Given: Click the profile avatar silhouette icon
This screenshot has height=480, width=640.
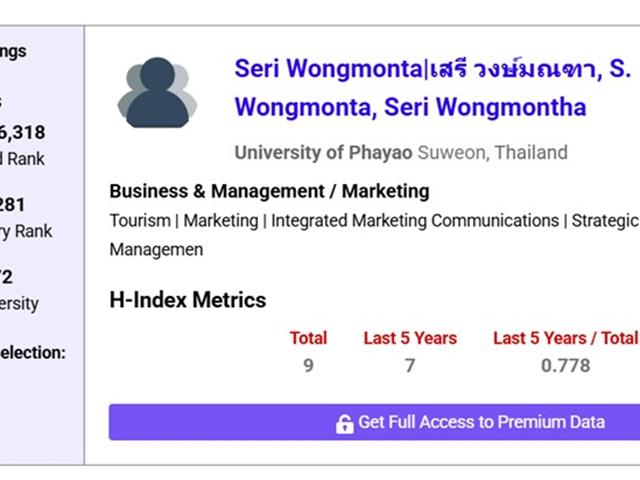Looking at the screenshot, I should coord(158,92).
